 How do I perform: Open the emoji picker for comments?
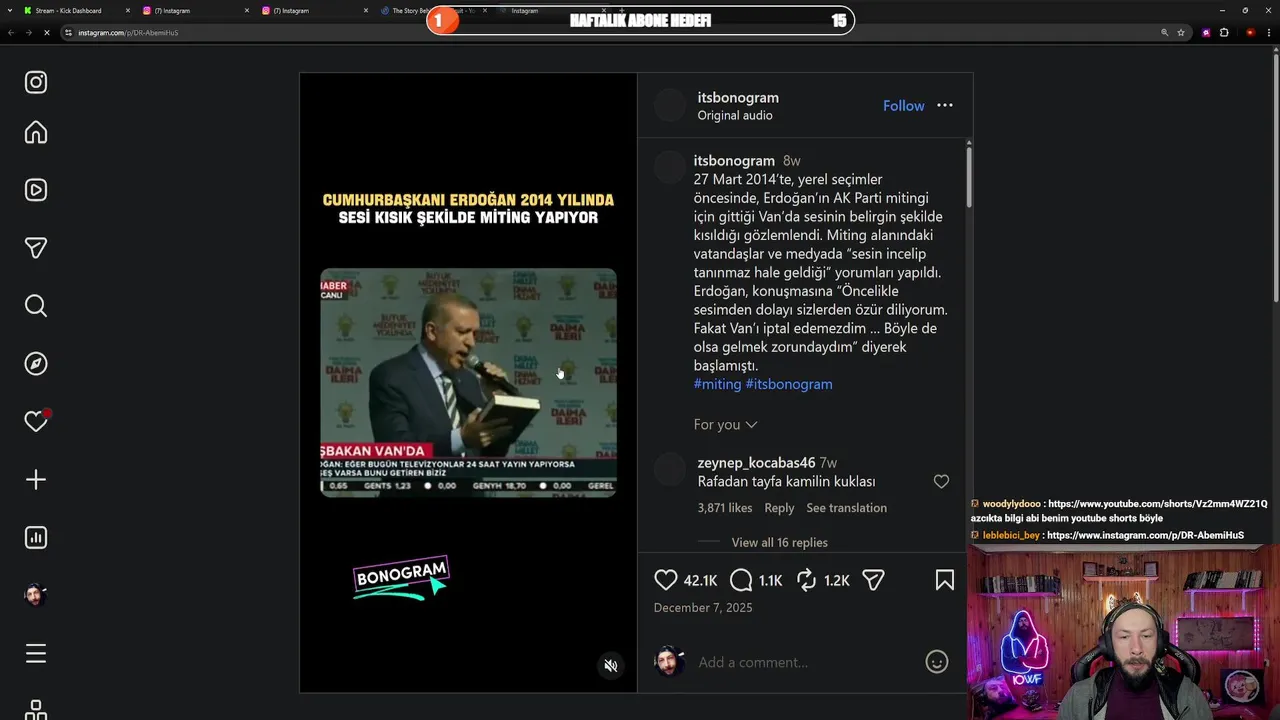click(937, 662)
